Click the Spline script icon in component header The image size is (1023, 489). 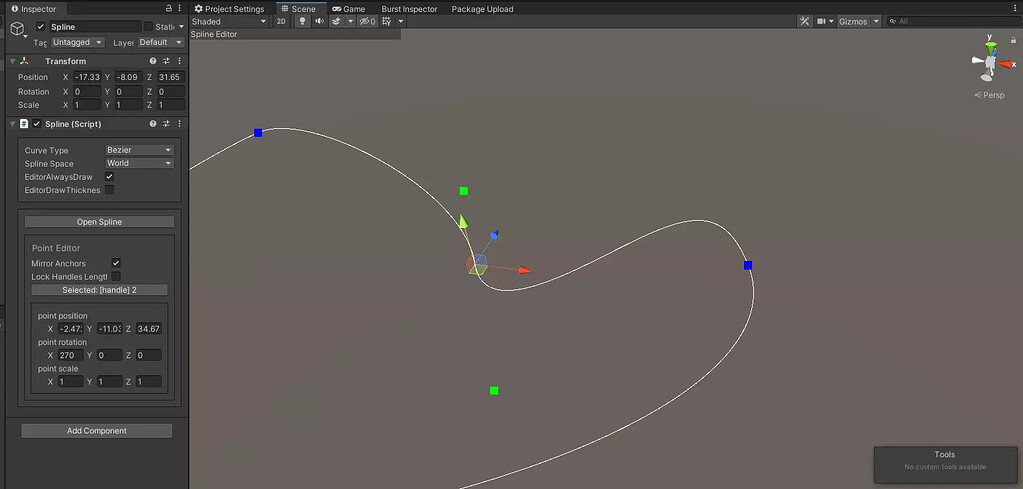24,124
